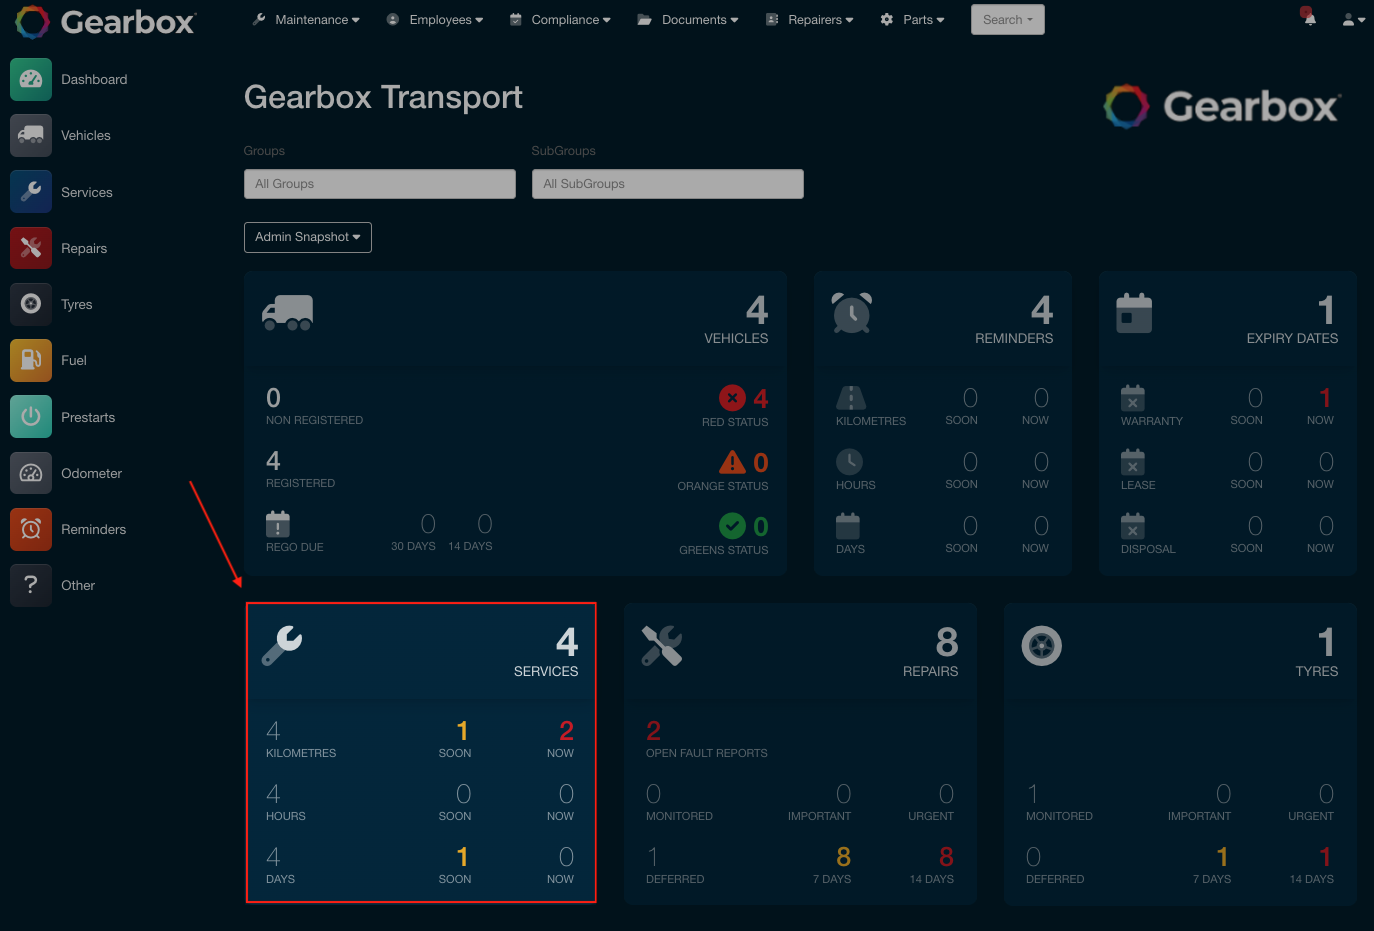Expand the Compliance menu
The width and height of the screenshot is (1374, 931).
coord(560,20)
